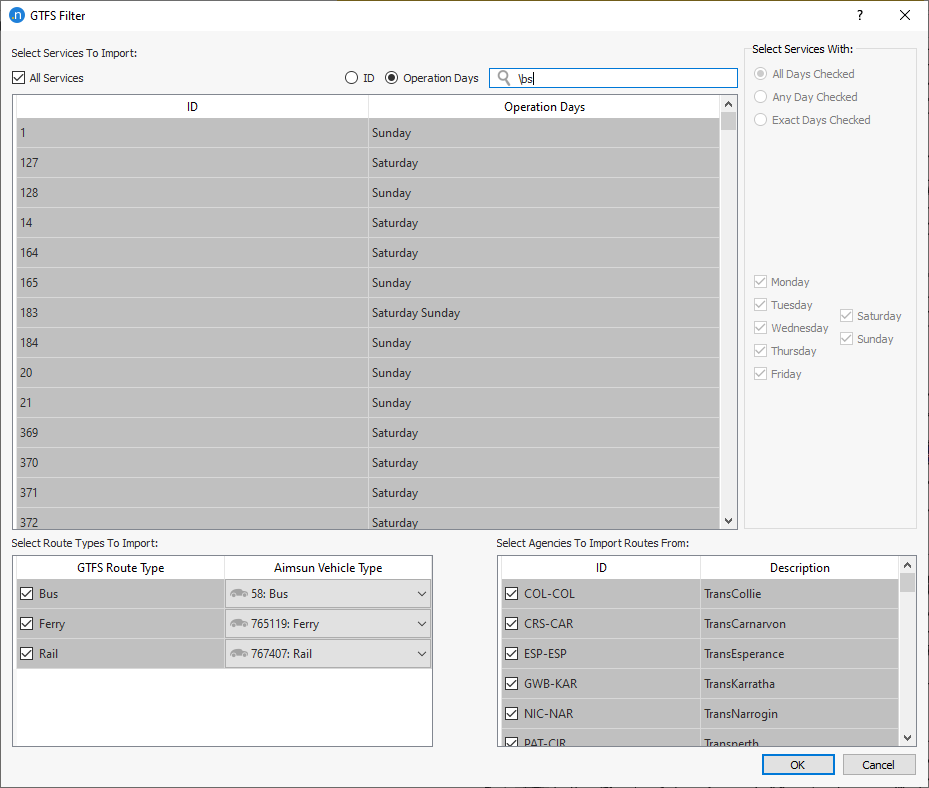Expand the Ferry vehicle type dropdown
929x788 pixels.
(x=422, y=623)
